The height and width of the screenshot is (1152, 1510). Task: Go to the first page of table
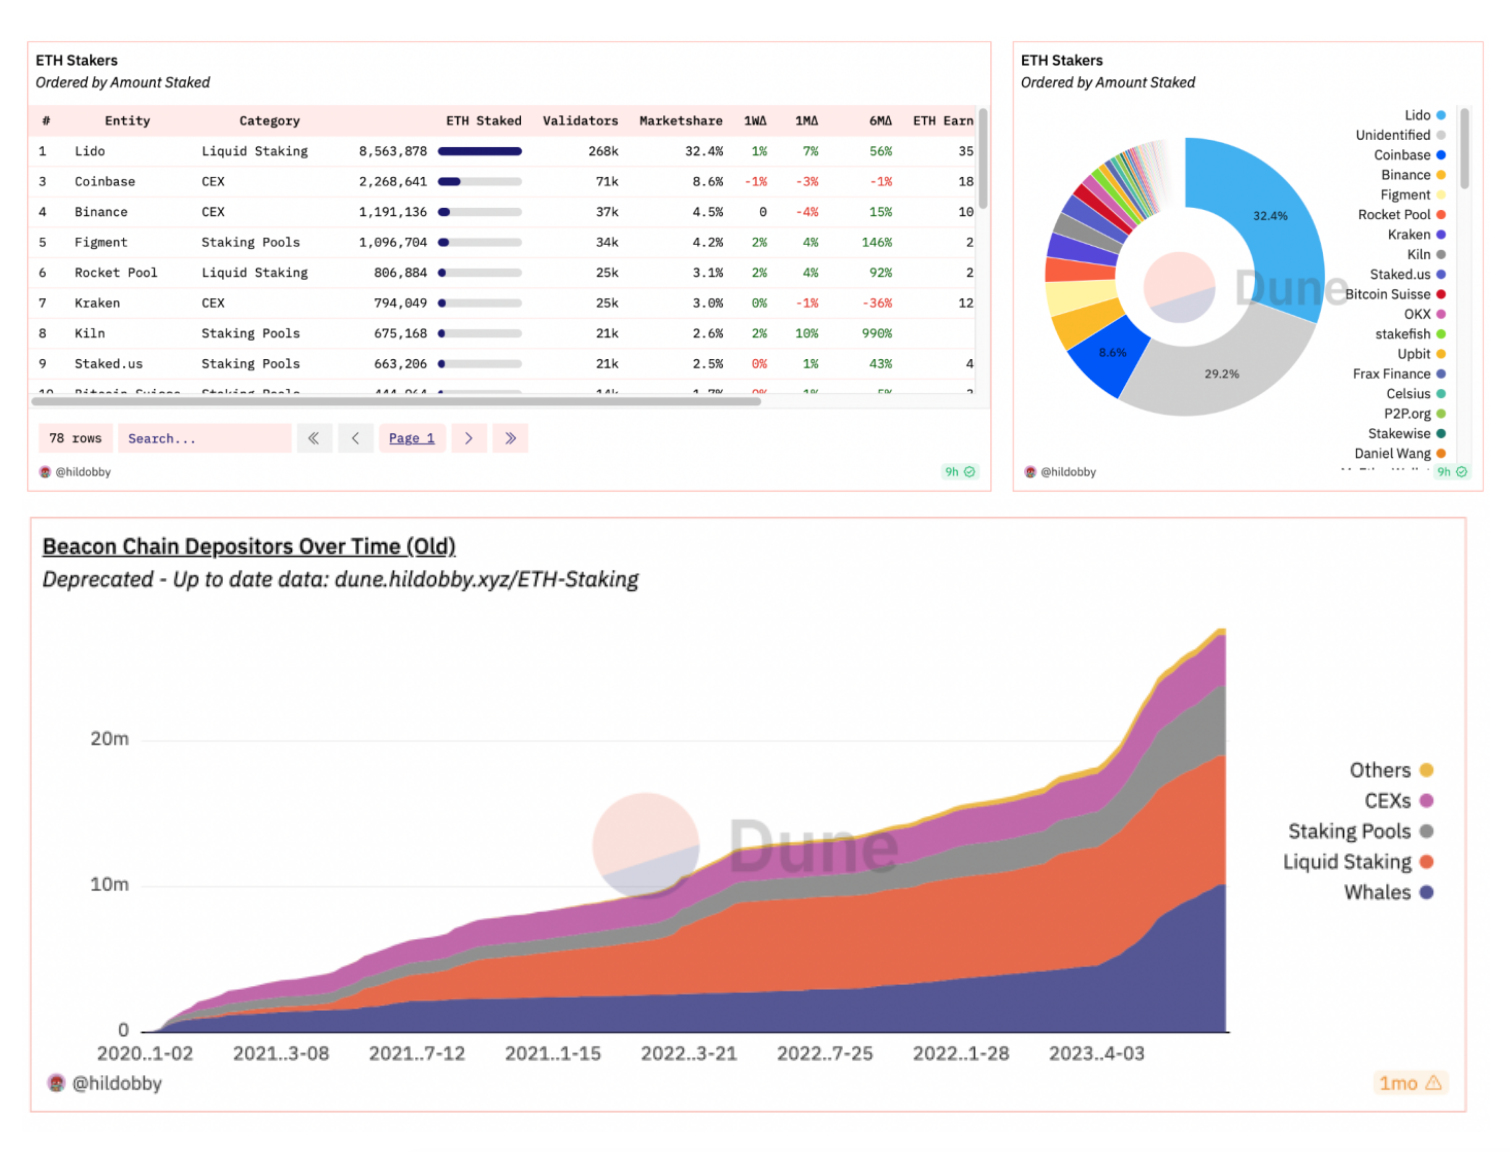coord(313,438)
